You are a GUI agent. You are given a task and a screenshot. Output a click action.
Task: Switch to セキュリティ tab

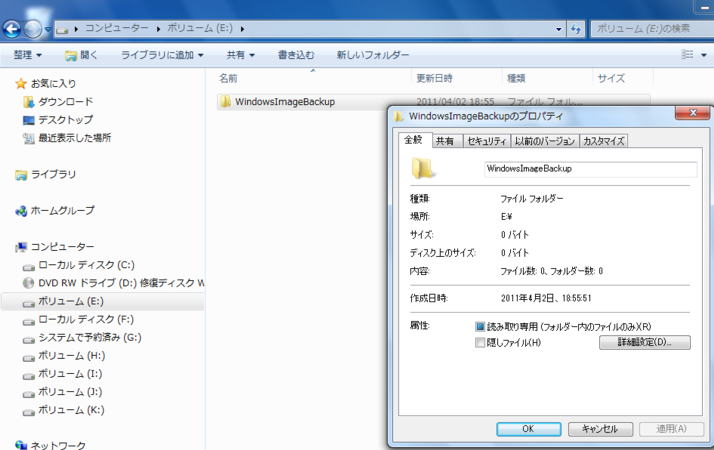(487, 141)
